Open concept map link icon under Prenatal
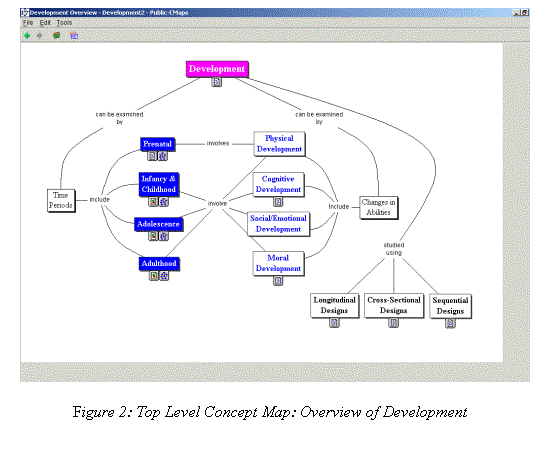Viewport: 542px width, 451px height. pyautogui.click(x=163, y=156)
